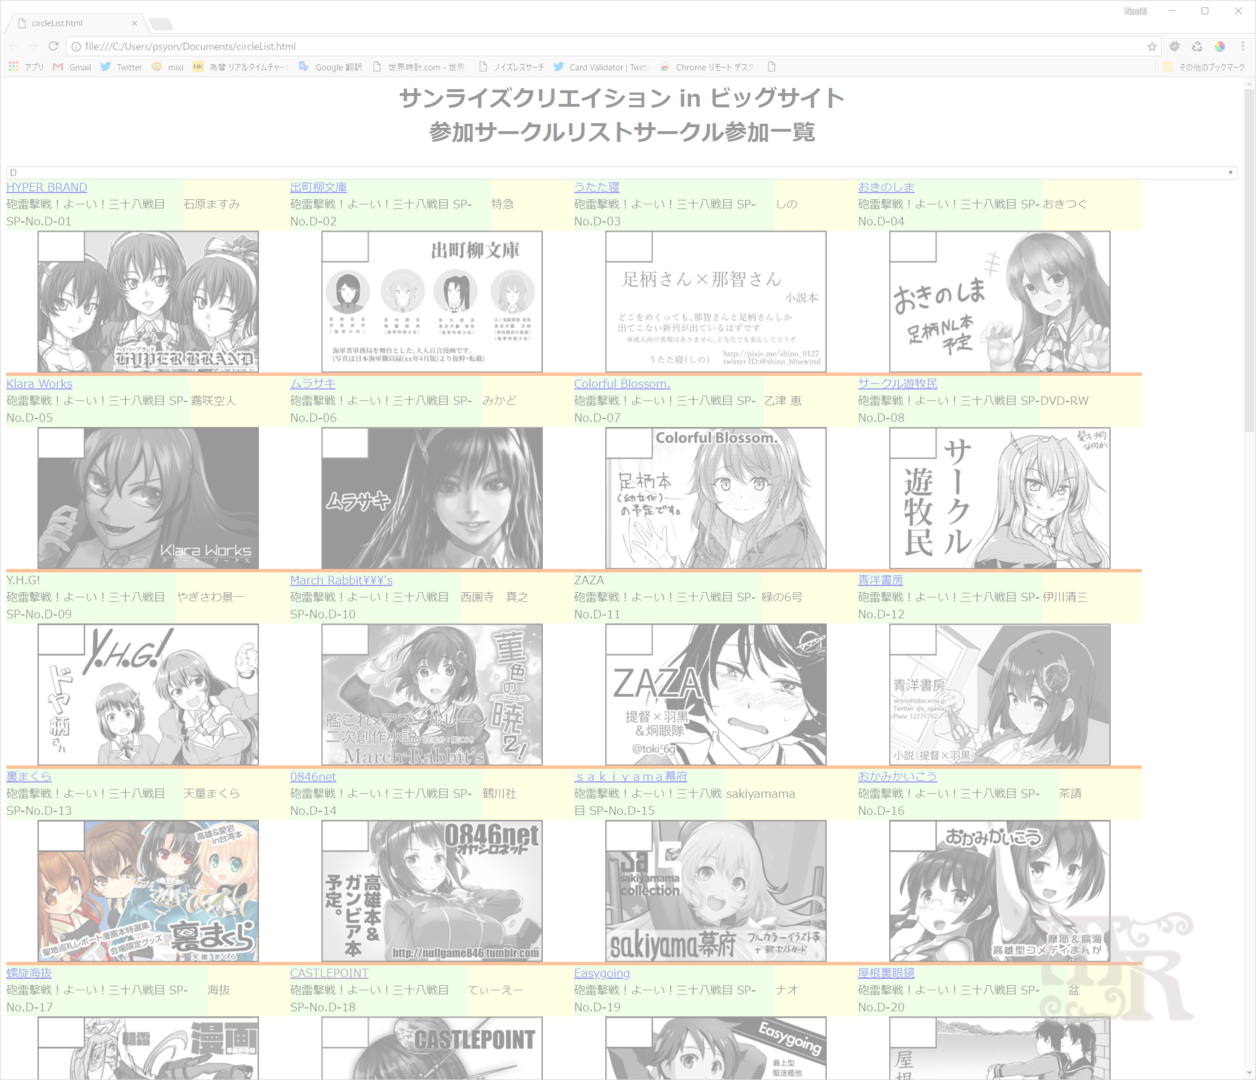The height and width of the screenshot is (1080, 1256).
Task: Open the gear extension icon in toolbar
Action: tap(1175, 46)
